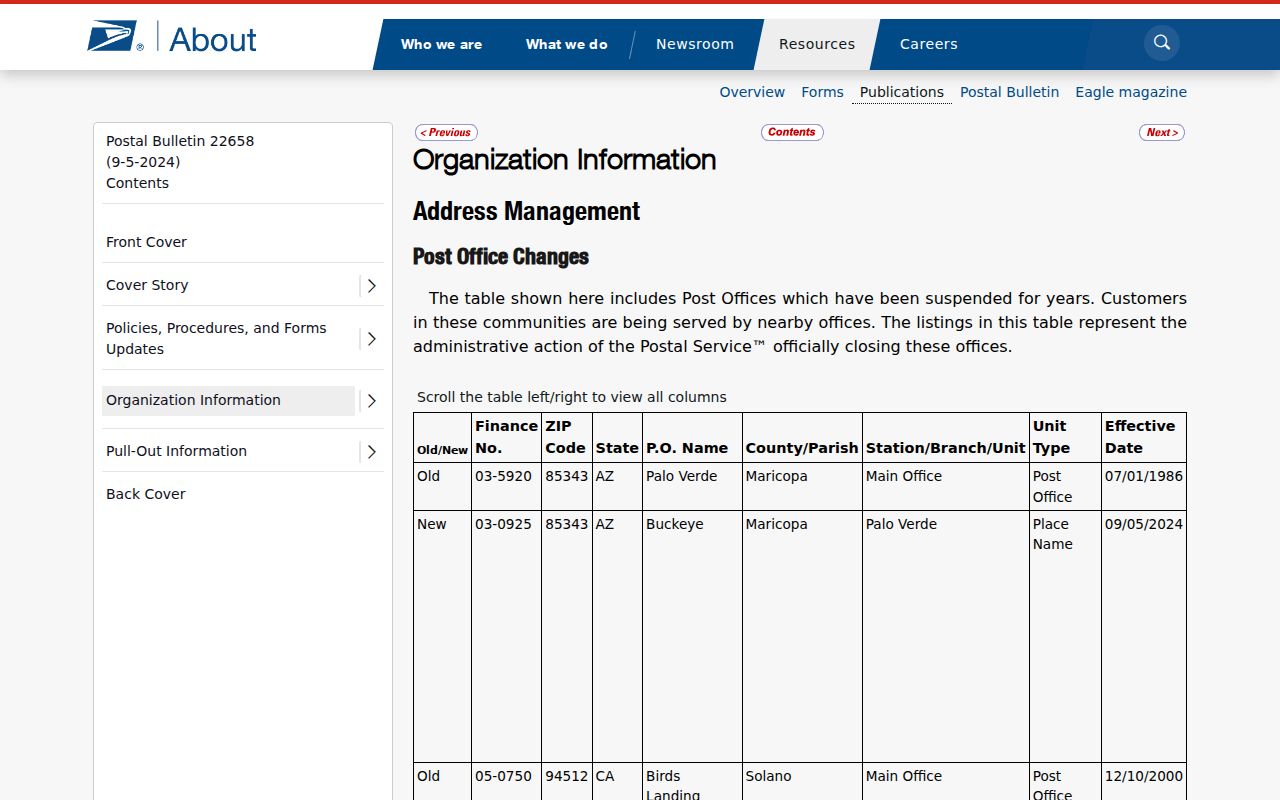Viewport: 1280px width, 800px height.
Task: Open the What we do menu
Action: (566, 44)
